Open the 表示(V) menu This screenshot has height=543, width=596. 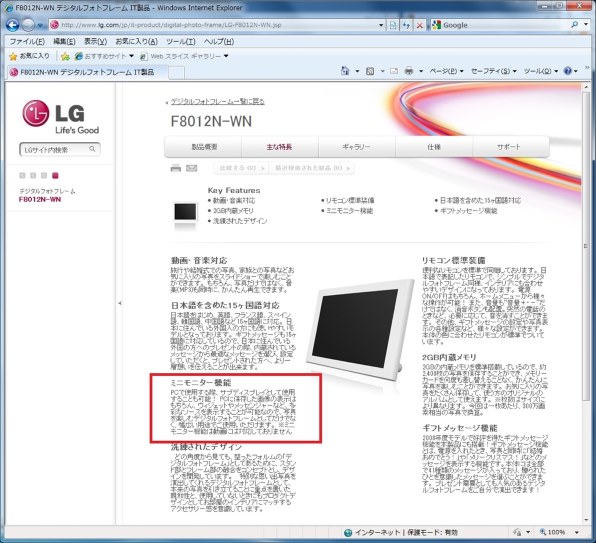(x=95, y=41)
